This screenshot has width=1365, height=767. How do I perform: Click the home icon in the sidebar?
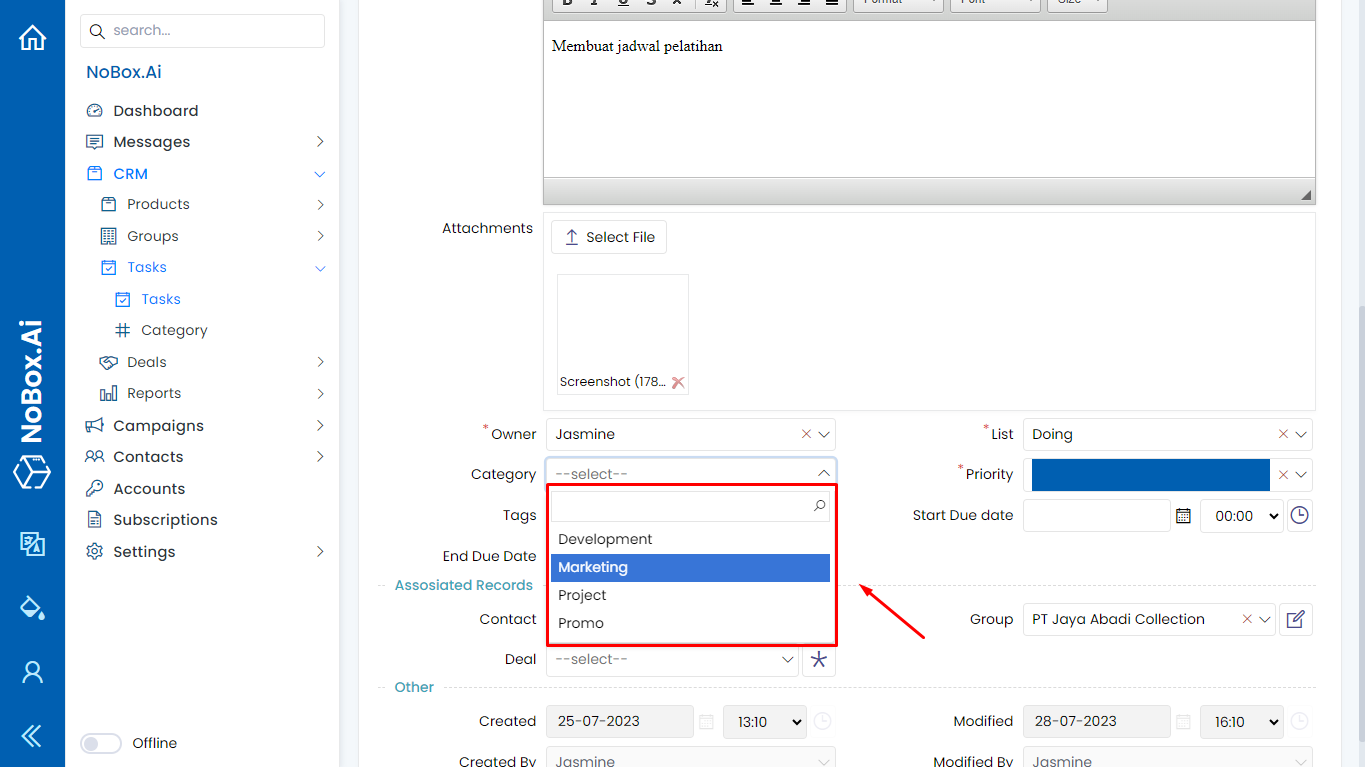click(x=32, y=38)
